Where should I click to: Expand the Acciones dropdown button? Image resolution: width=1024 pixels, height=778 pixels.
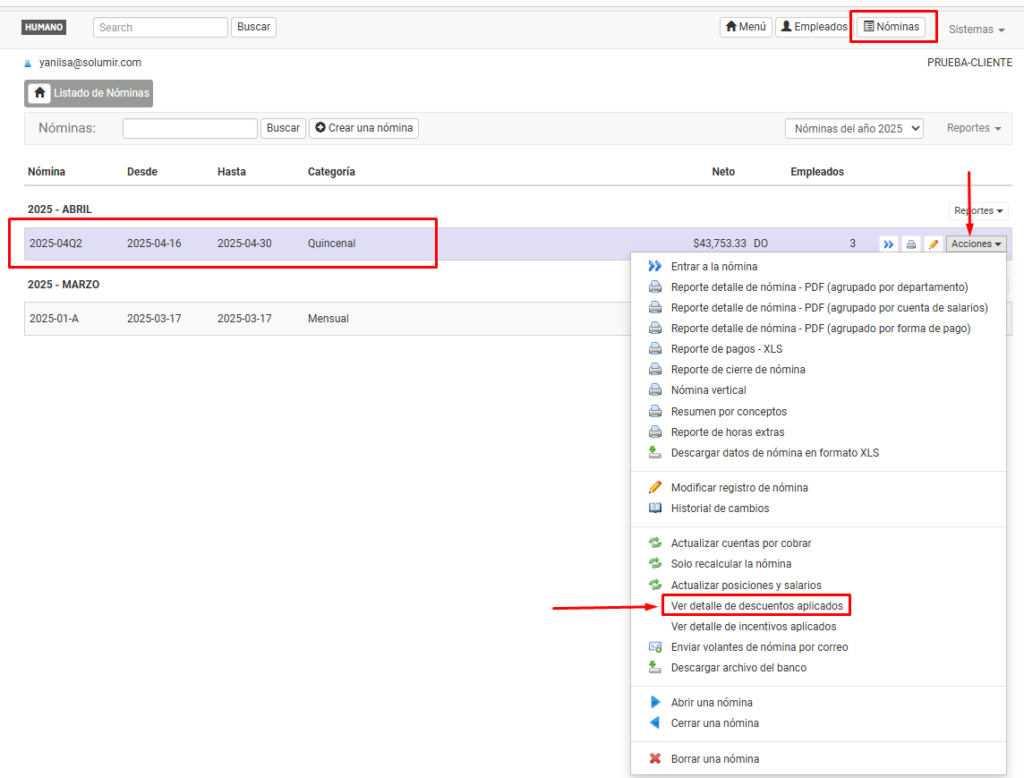click(976, 244)
